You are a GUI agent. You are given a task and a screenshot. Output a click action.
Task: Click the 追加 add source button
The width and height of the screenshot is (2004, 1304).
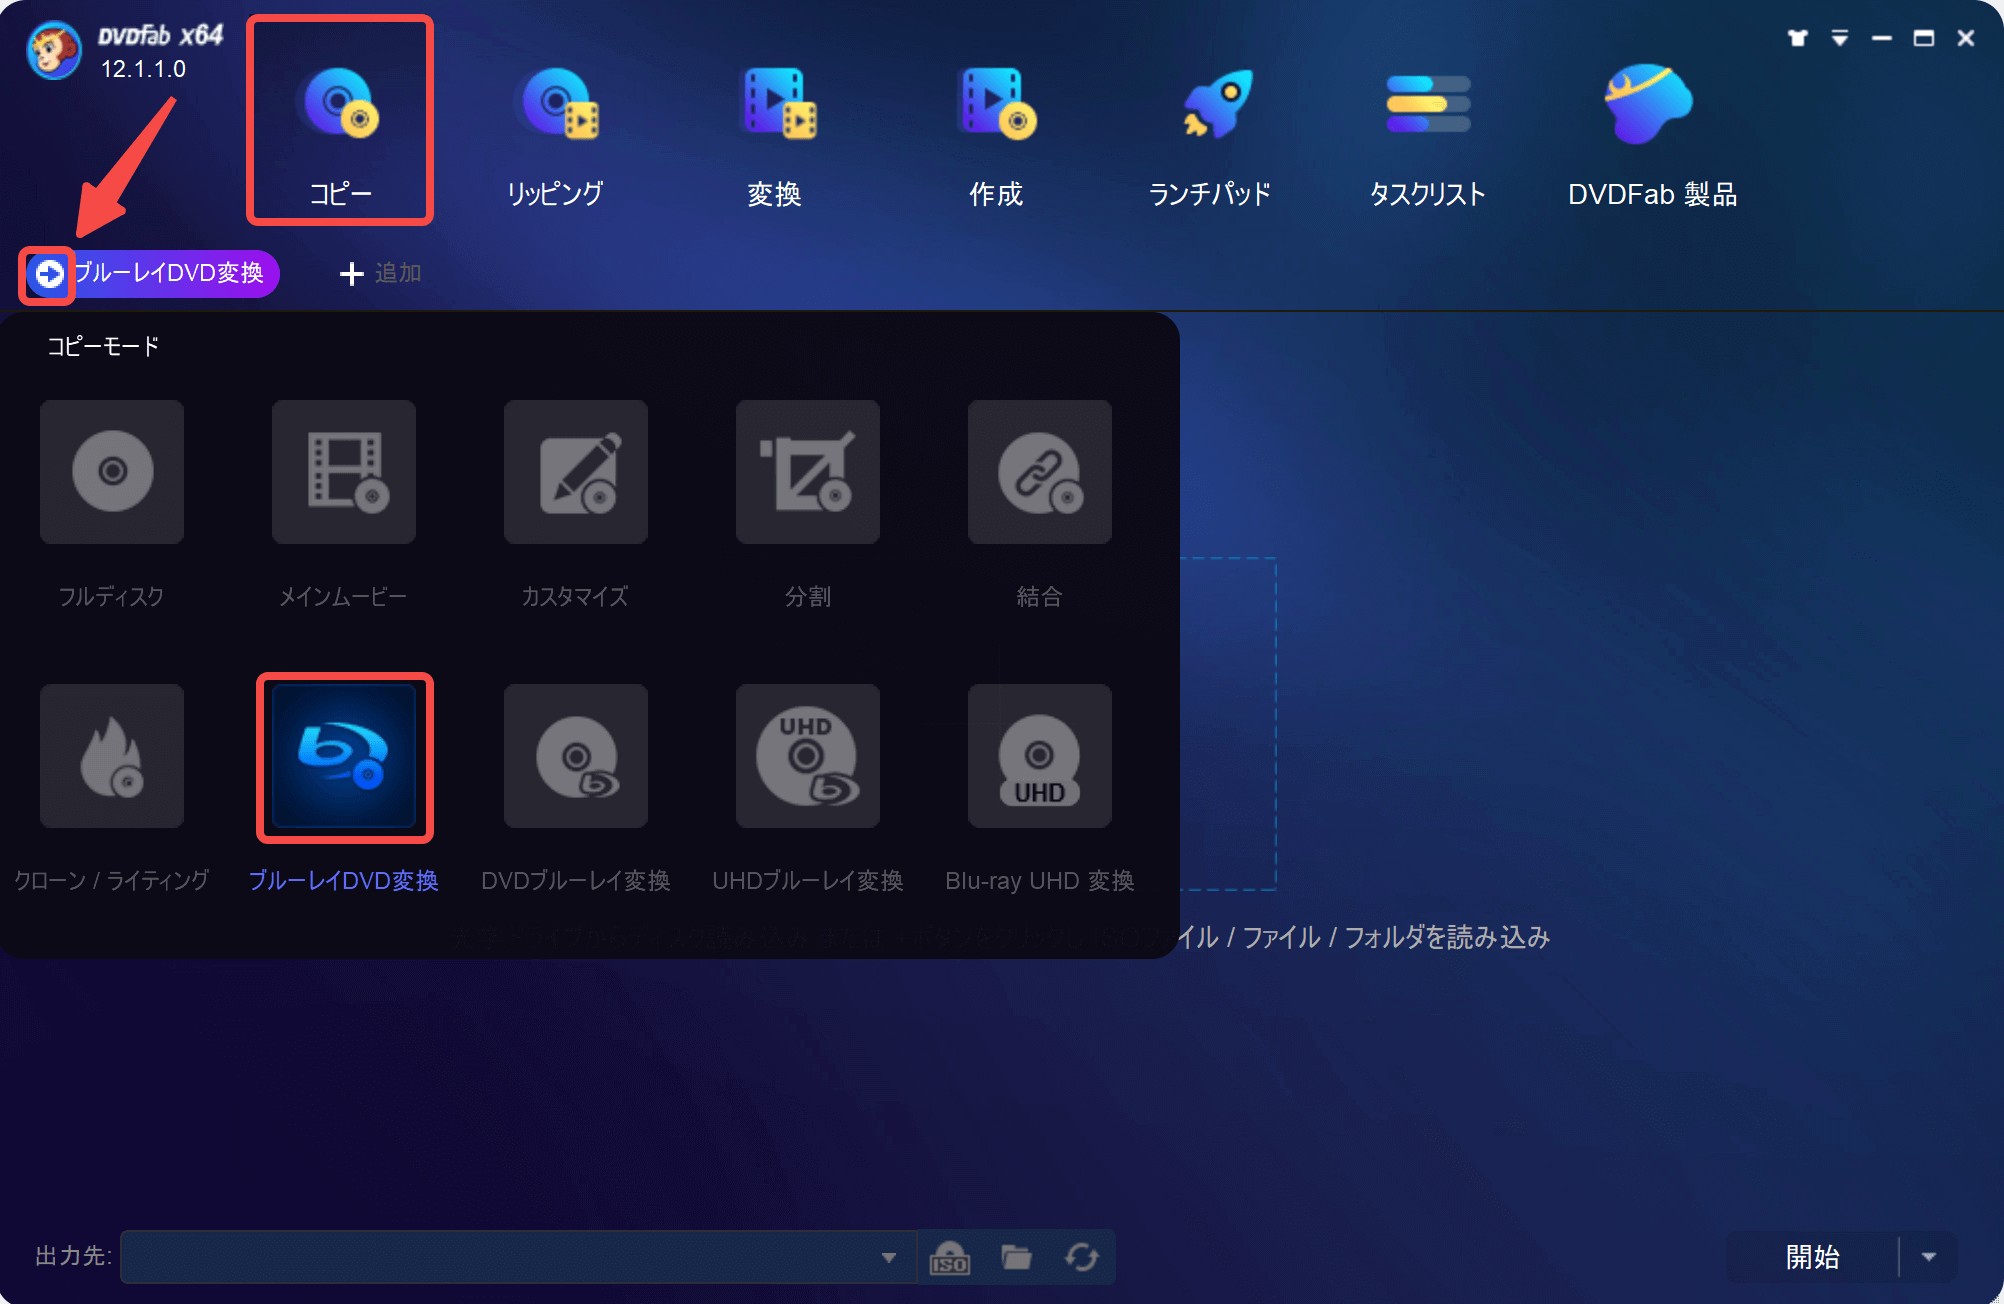(x=380, y=273)
